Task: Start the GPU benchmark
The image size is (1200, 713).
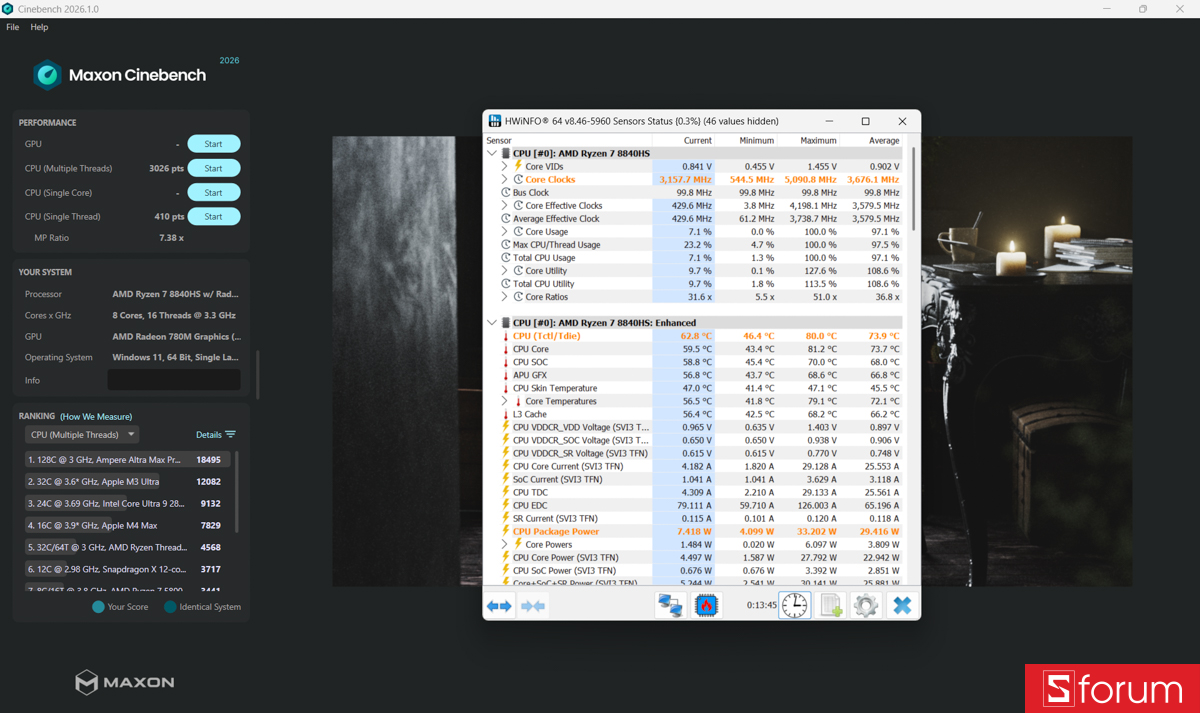Action: point(213,144)
